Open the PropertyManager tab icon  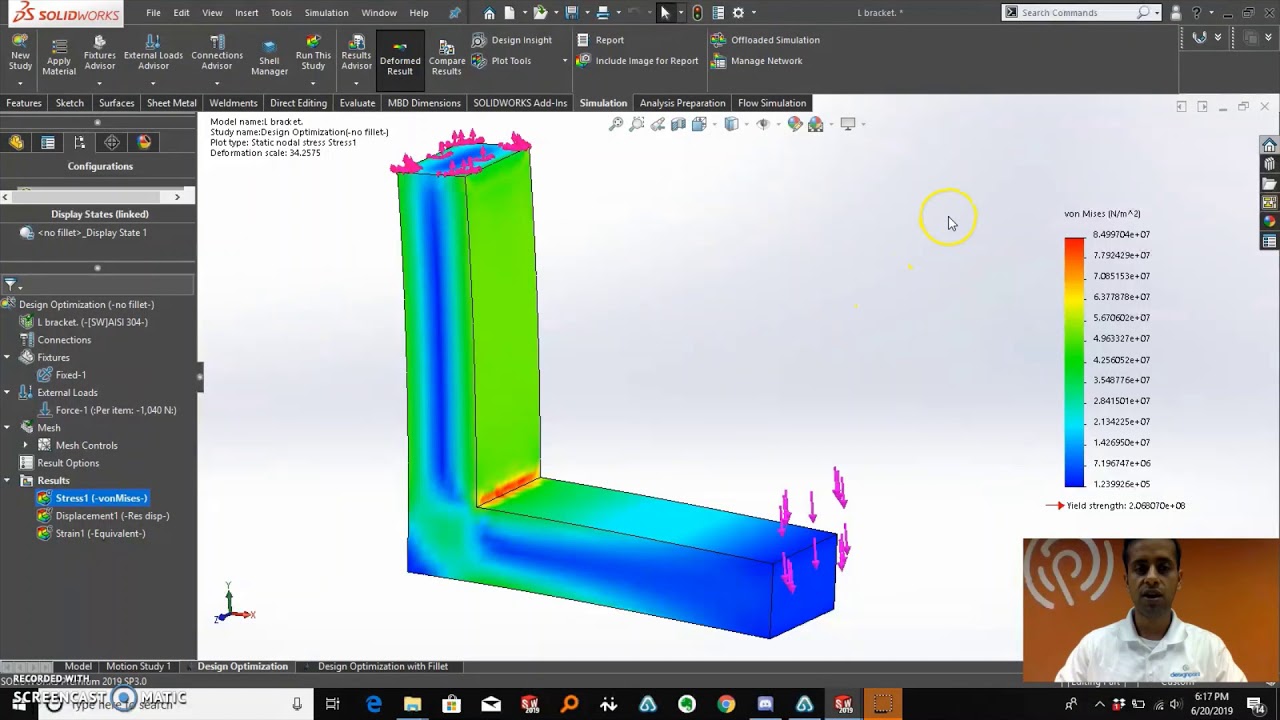pyautogui.click(x=48, y=143)
